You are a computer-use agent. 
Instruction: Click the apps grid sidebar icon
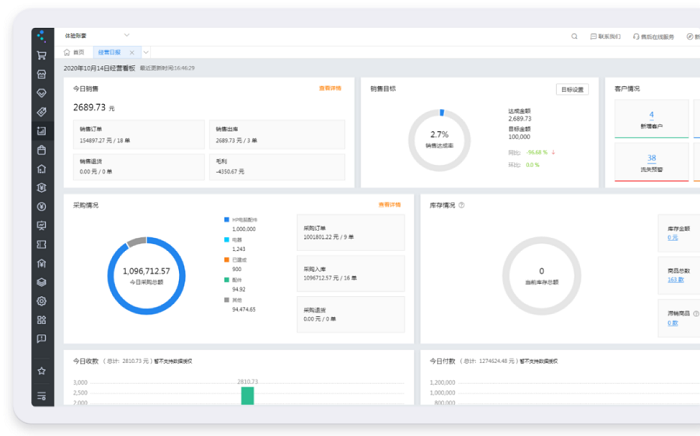(42, 320)
